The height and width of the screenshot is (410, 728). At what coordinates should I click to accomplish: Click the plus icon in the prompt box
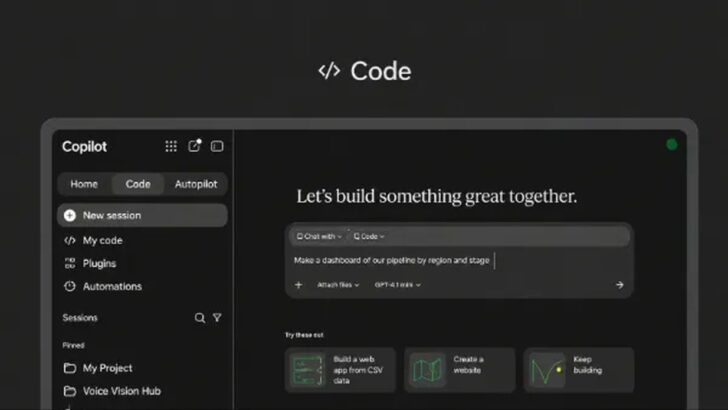tap(299, 285)
